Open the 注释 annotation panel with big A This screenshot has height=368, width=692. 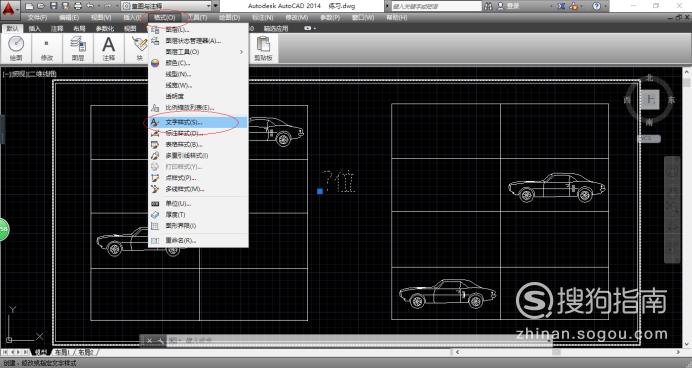pos(109,49)
